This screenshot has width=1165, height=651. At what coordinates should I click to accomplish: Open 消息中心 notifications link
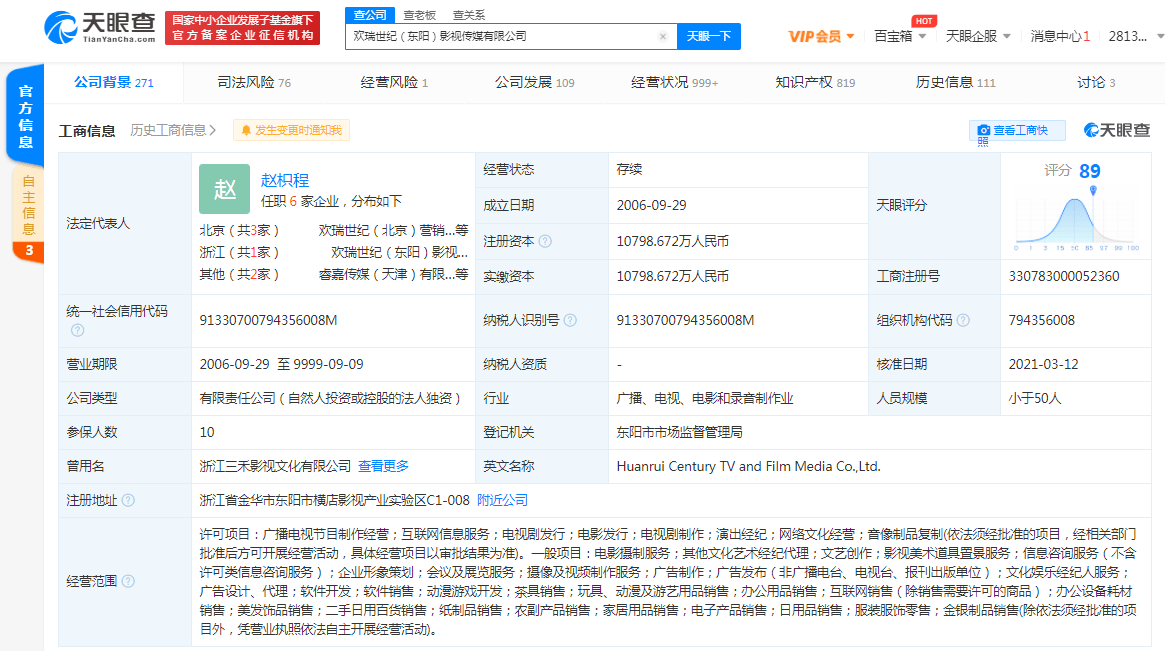[1059, 36]
